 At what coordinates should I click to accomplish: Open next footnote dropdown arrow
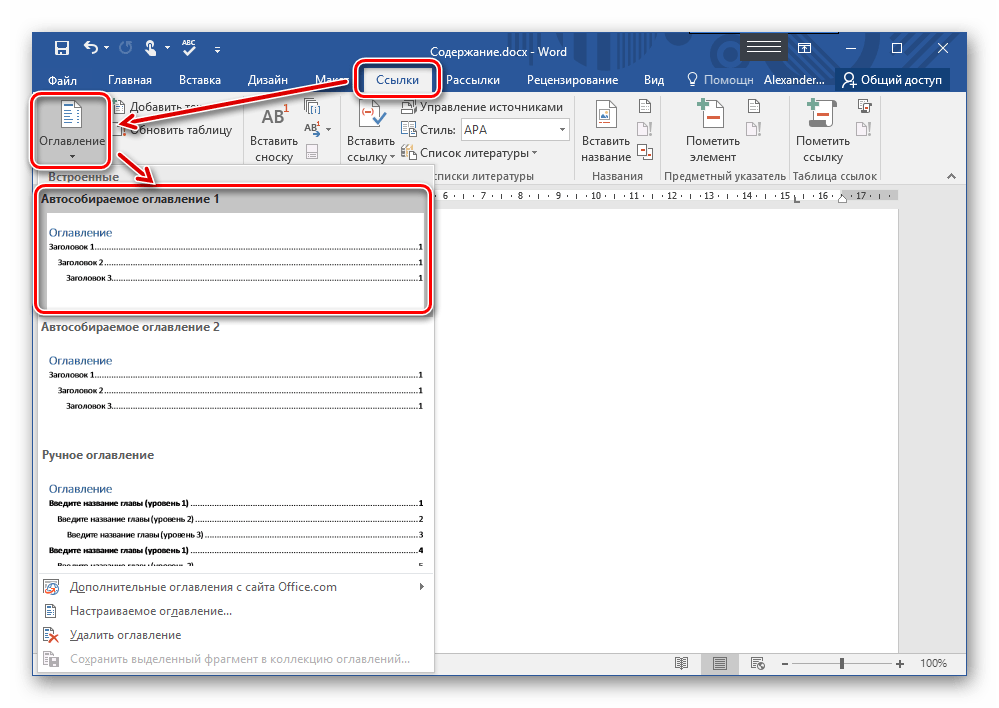pos(329,129)
